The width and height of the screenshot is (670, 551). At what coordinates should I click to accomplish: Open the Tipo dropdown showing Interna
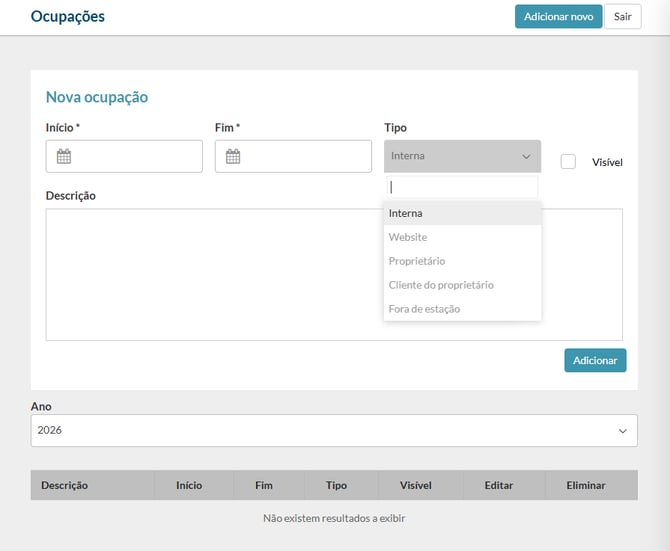(x=462, y=156)
